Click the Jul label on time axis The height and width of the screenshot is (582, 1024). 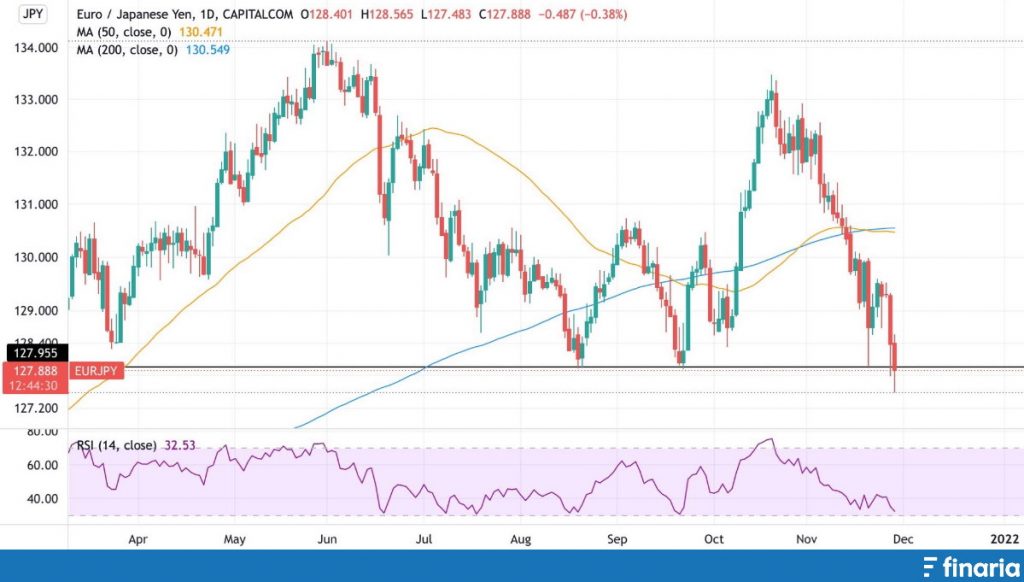pyautogui.click(x=424, y=539)
